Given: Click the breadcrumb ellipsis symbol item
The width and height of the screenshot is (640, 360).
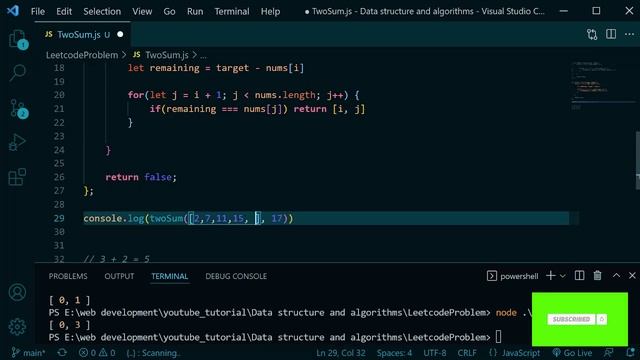Looking at the screenshot, I should click(x=203, y=55).
